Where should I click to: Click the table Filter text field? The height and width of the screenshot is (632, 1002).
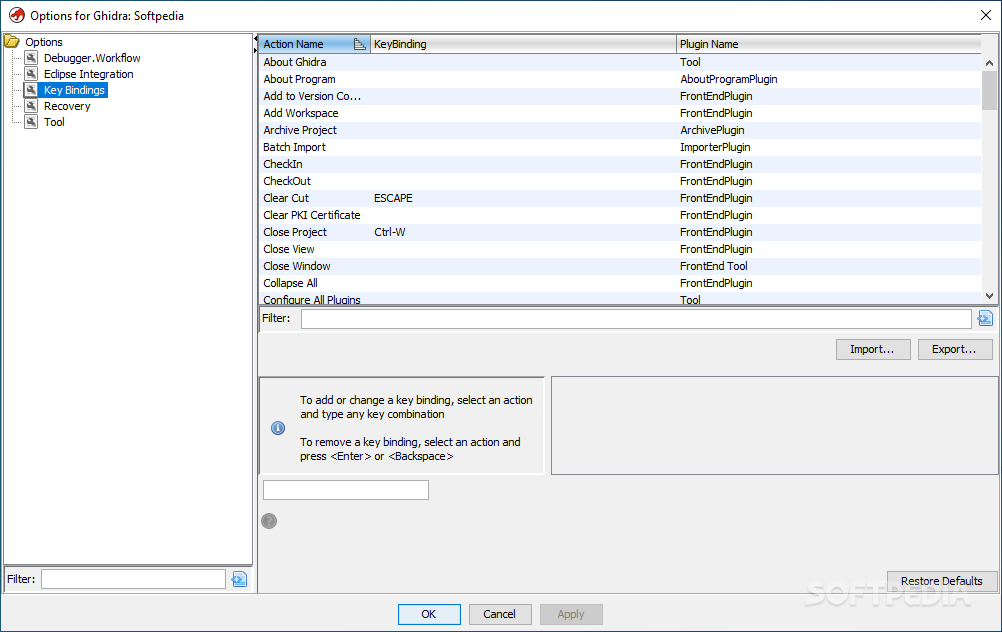coord(636,318)
